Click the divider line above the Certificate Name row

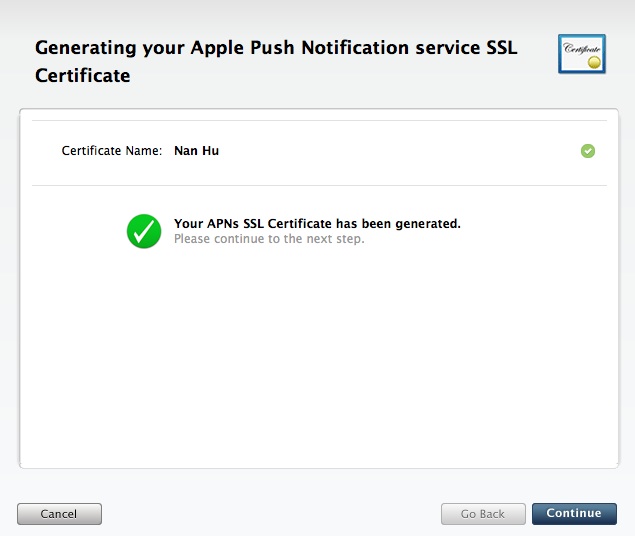(318, 121)
